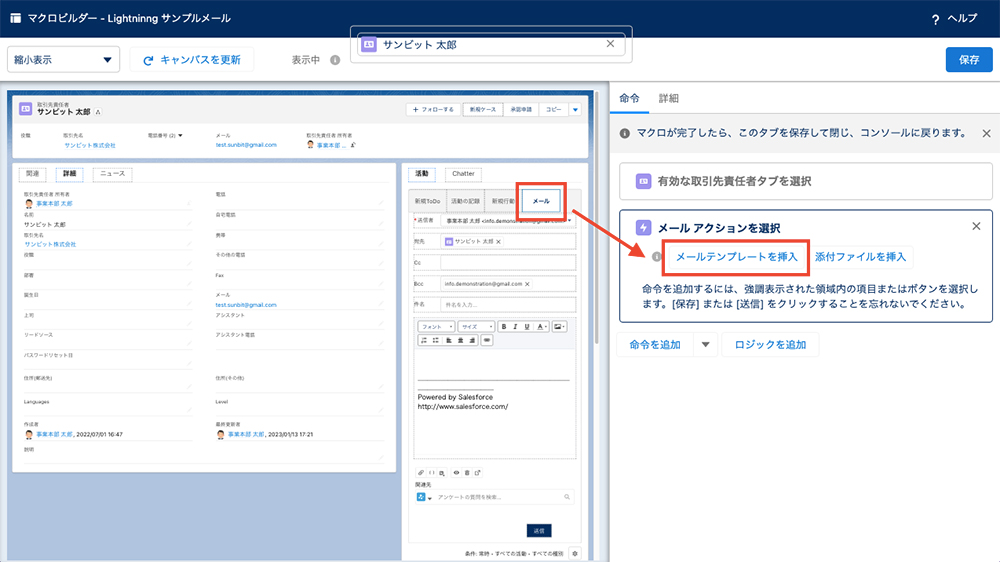The image size is (1000, 562).
Task: Open test.sunbit@gmail.com link in highlights panel
Action: 246,145
